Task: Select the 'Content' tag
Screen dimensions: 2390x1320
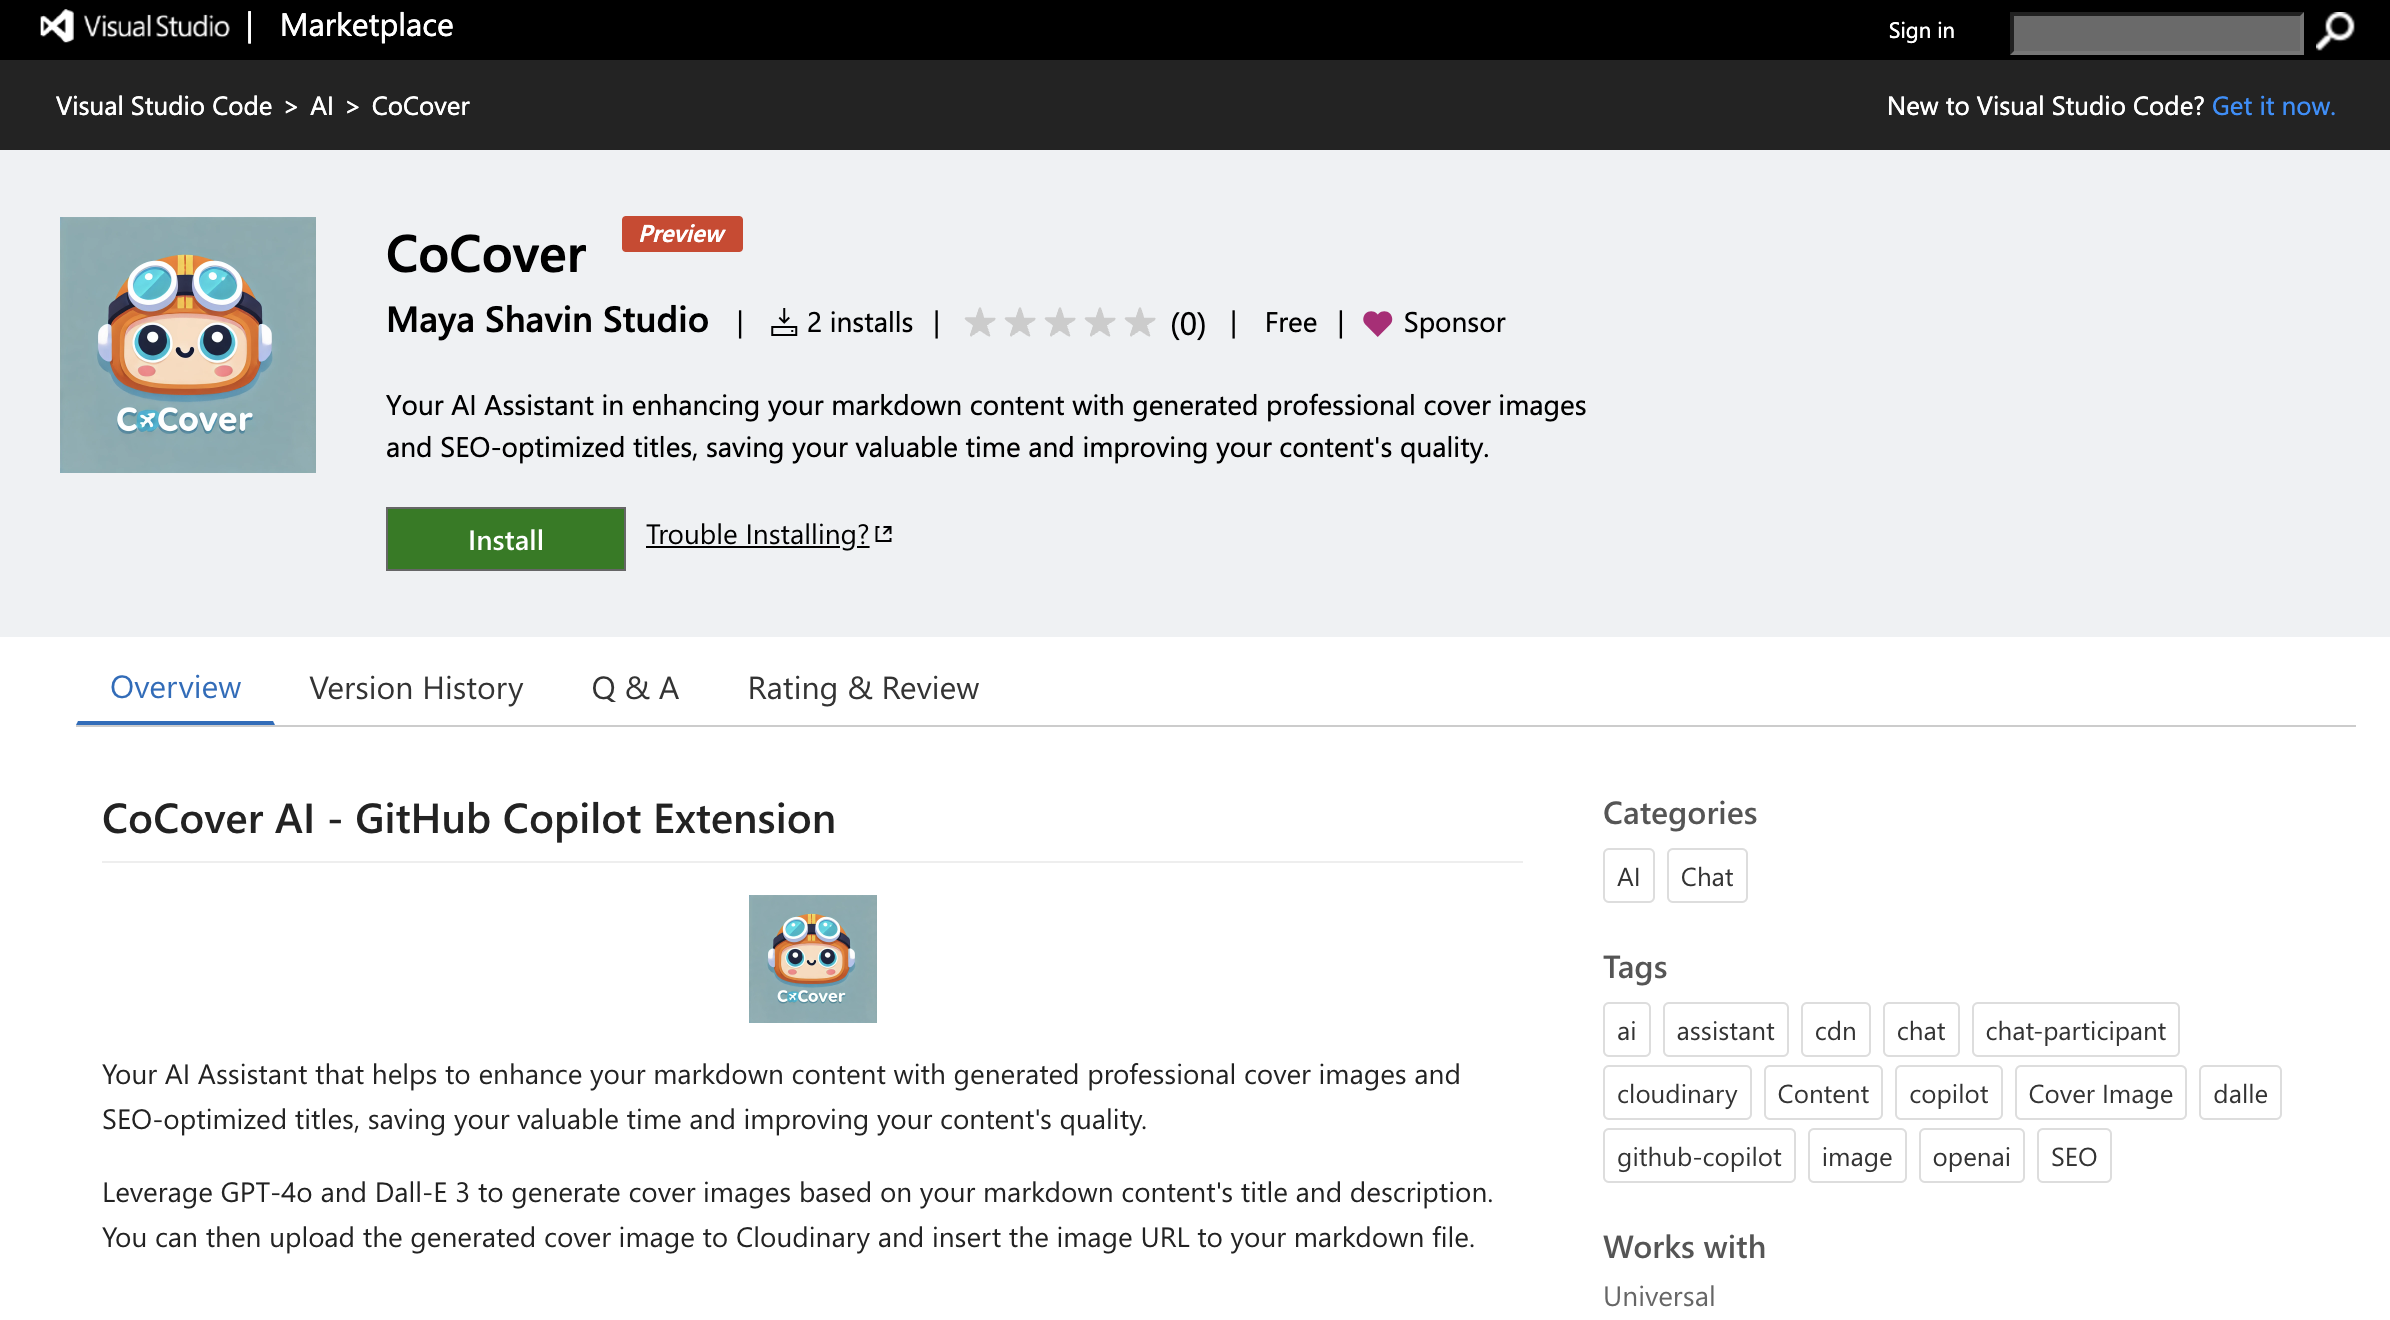Action: [x=1823, y=1093]
